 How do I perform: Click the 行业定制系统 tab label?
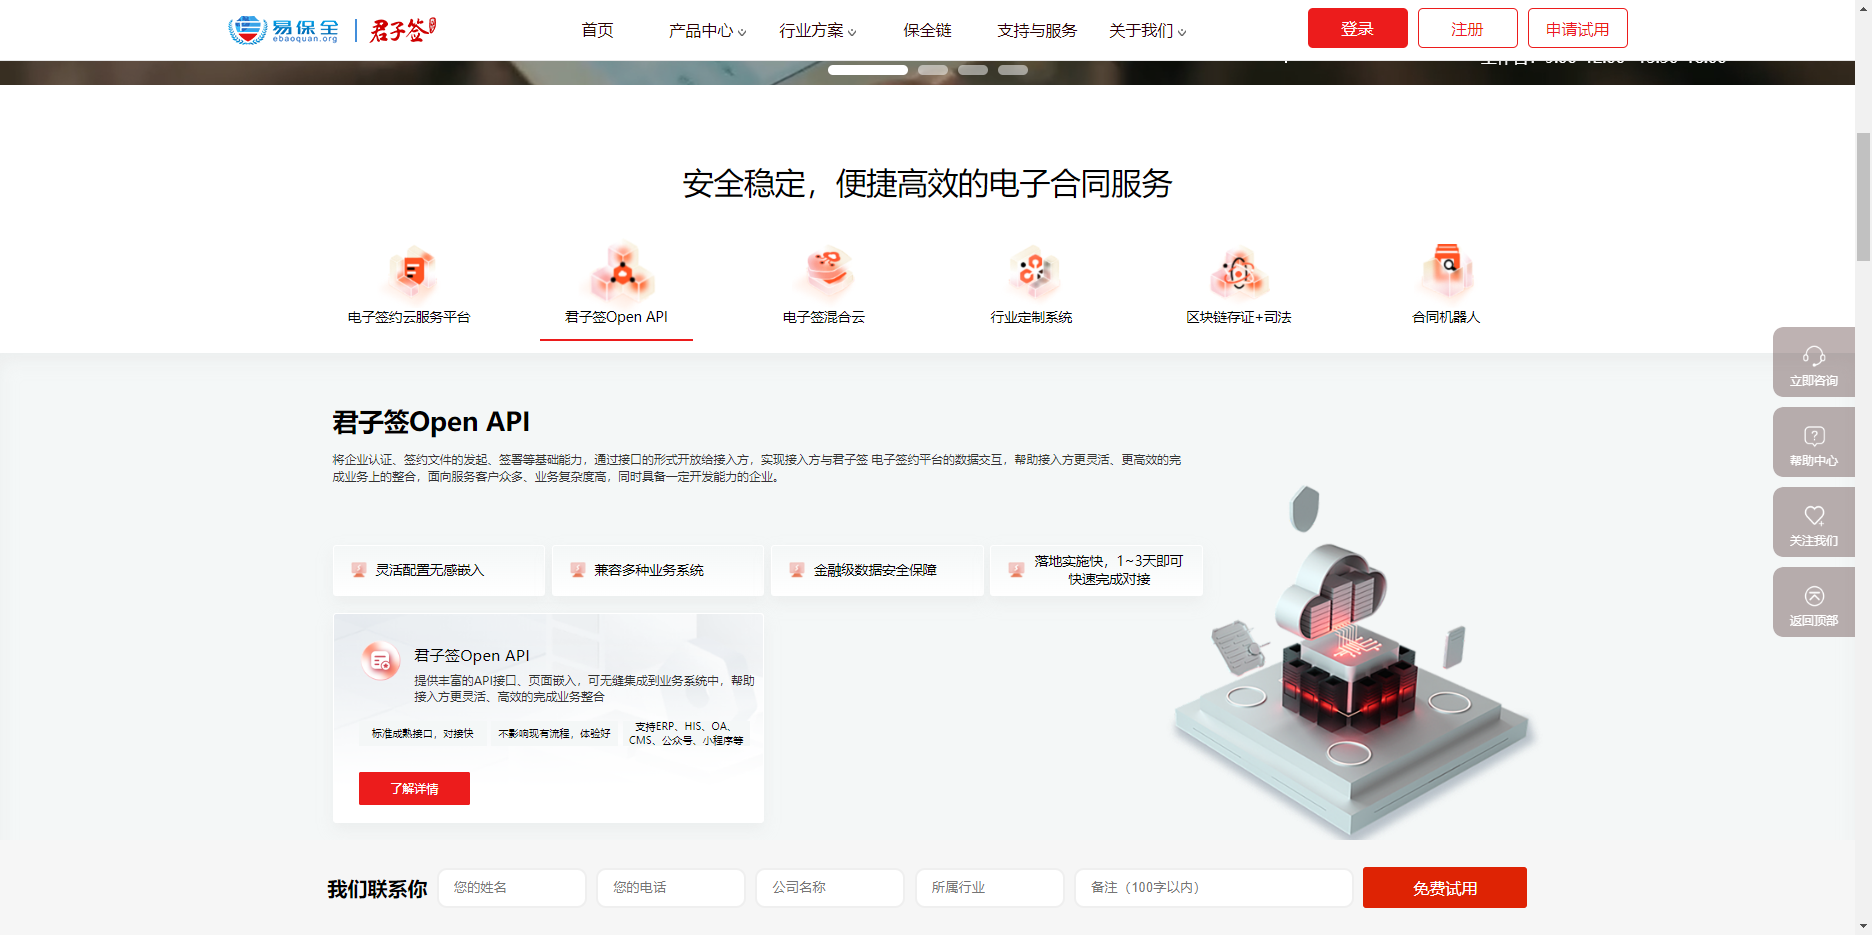tap(1031, 317)
